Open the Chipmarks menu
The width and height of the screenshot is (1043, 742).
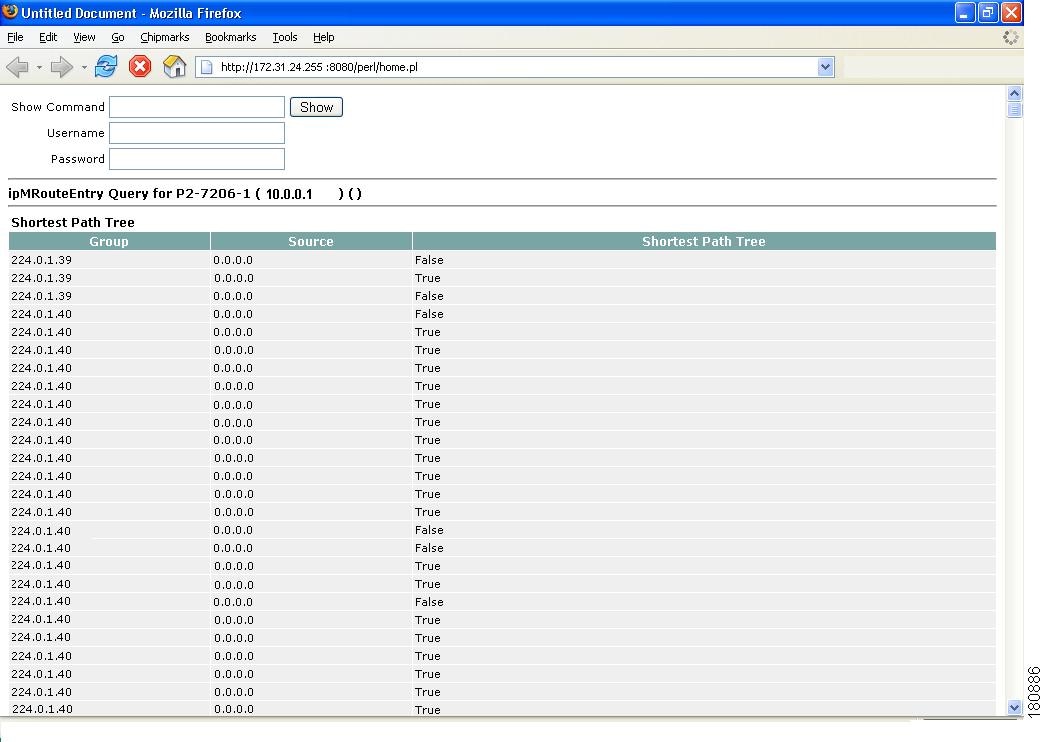(x=164, y=37)
